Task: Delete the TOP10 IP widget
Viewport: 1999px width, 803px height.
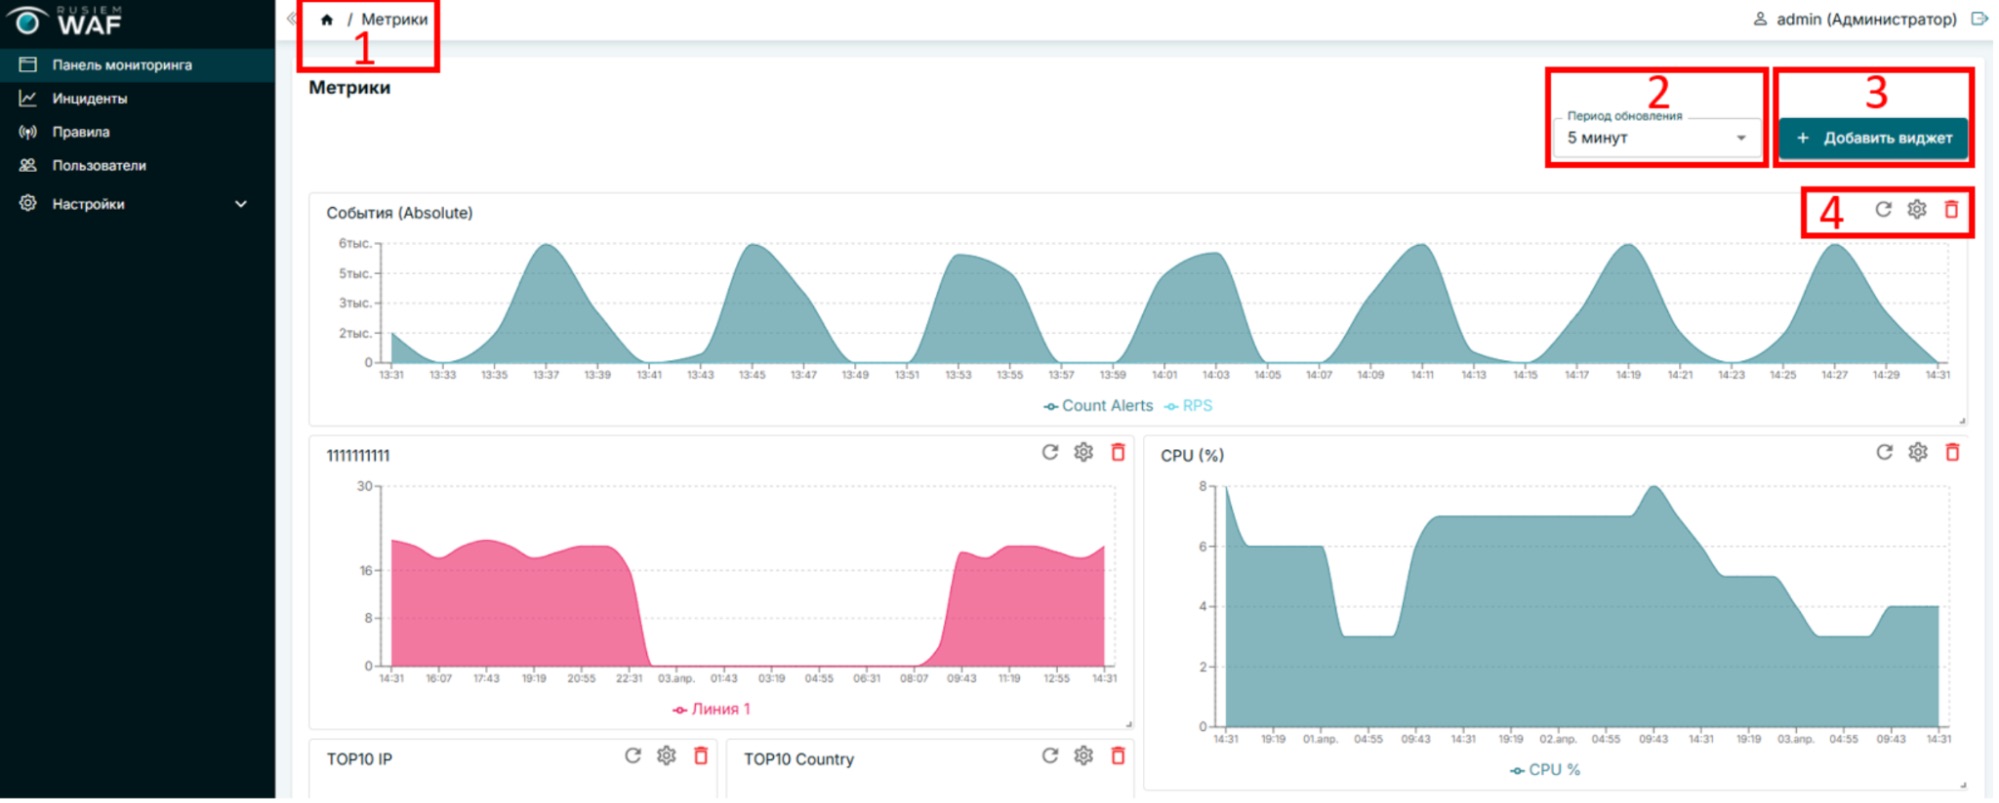Action: 701,756
